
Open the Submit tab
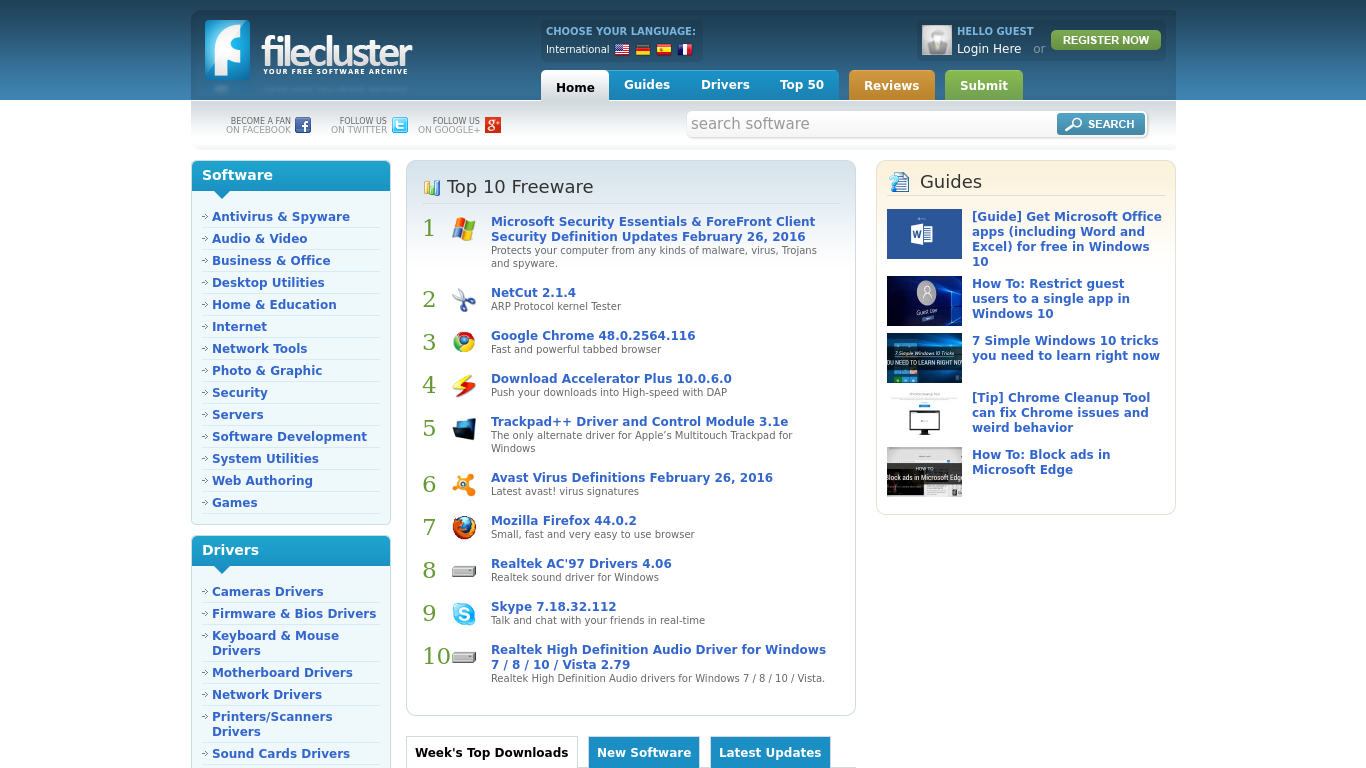tap(984, 85)
